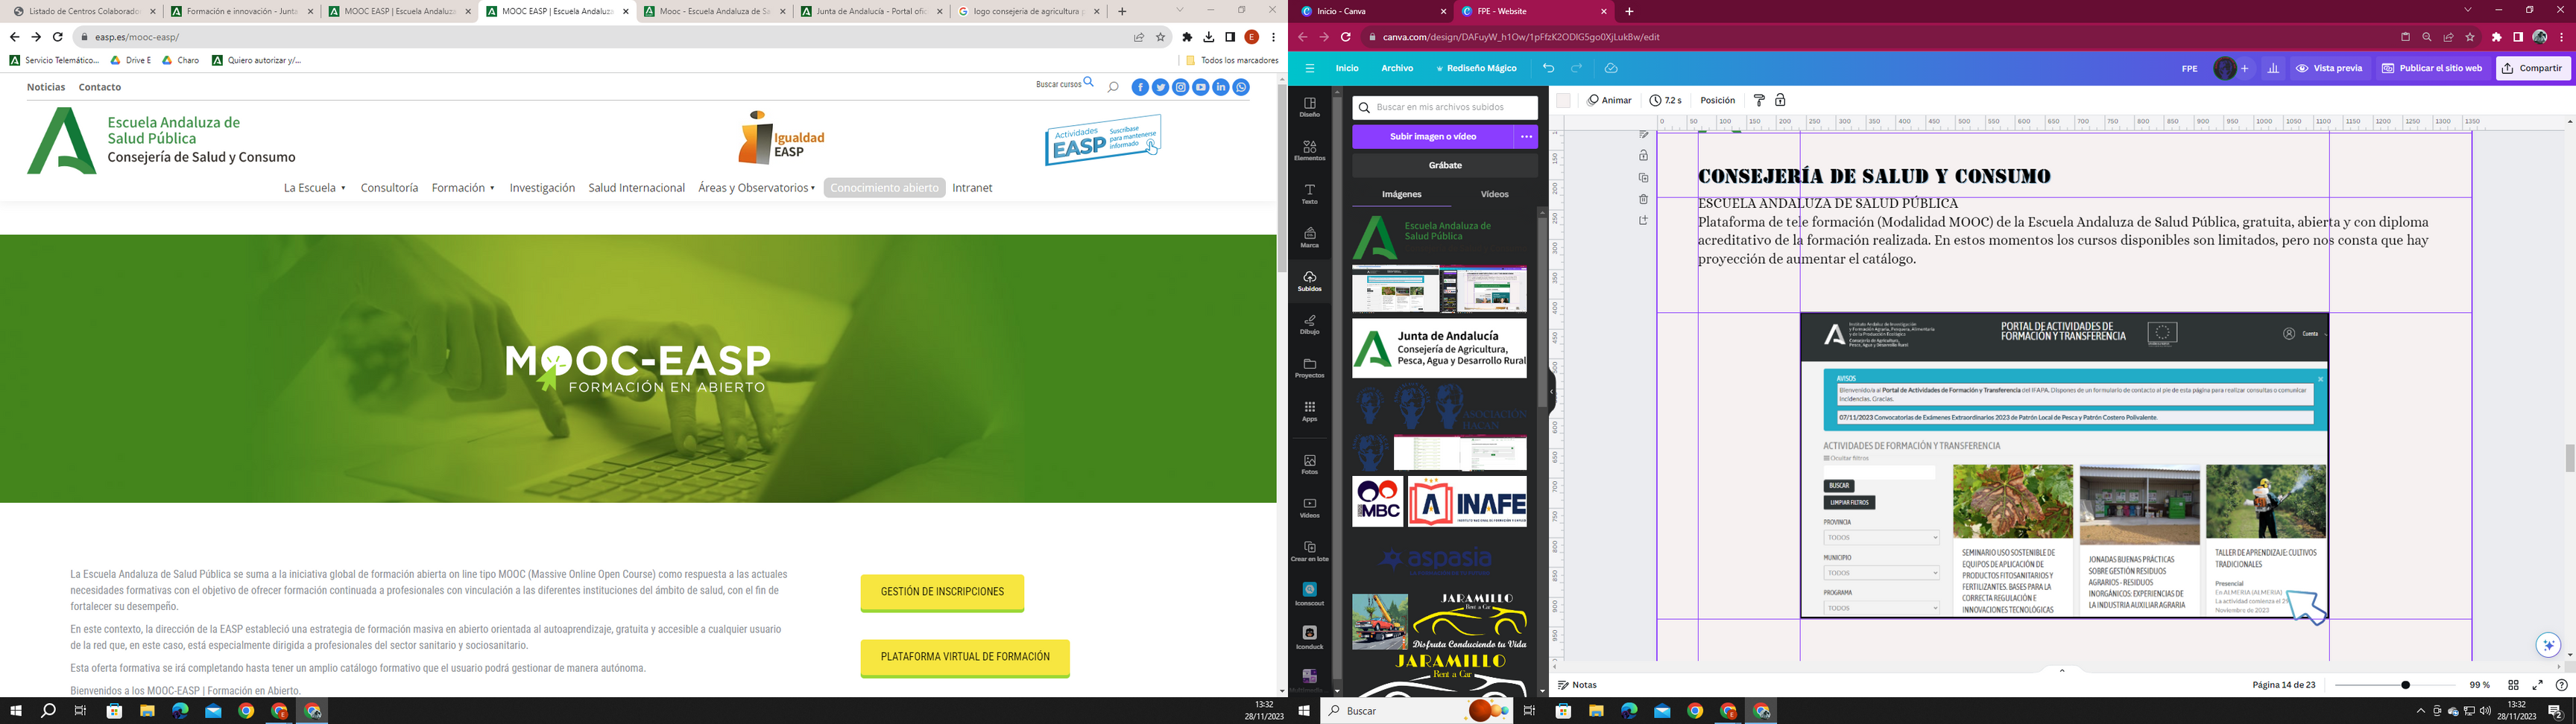This screenshot has height=724, width=2576.
Task: Open the Archivo menu in Canva
Action: click(1397, 68)
